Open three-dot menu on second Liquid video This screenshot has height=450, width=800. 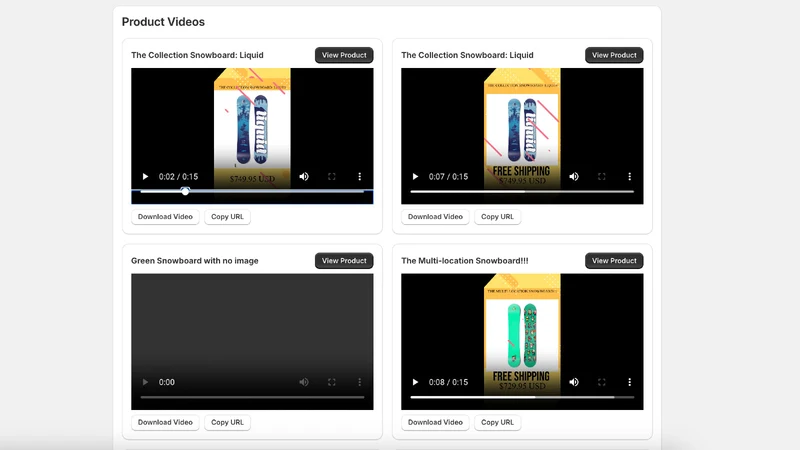click(630, 177)
